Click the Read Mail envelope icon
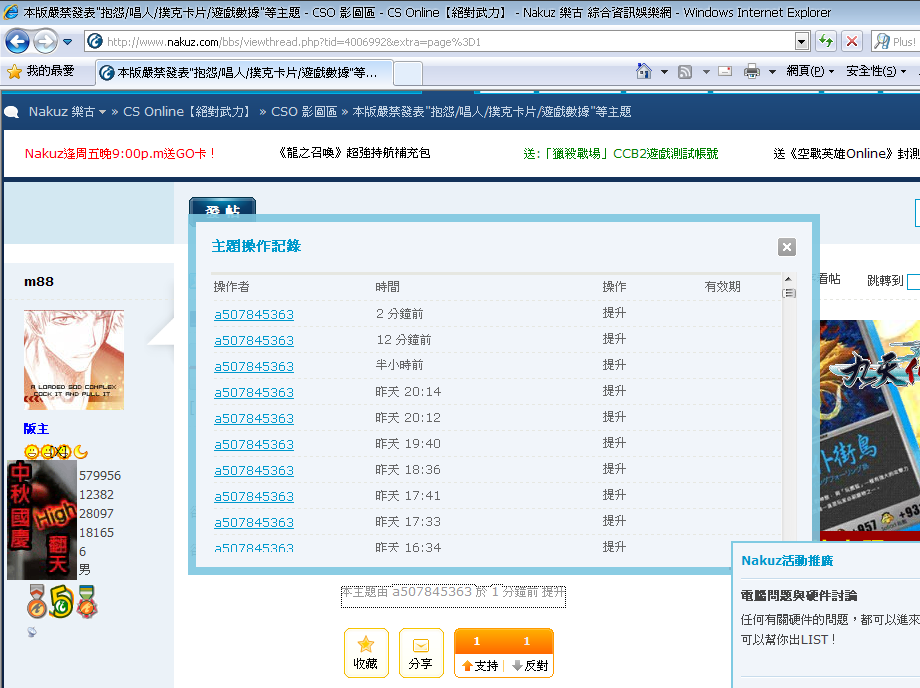 [724, 72]
